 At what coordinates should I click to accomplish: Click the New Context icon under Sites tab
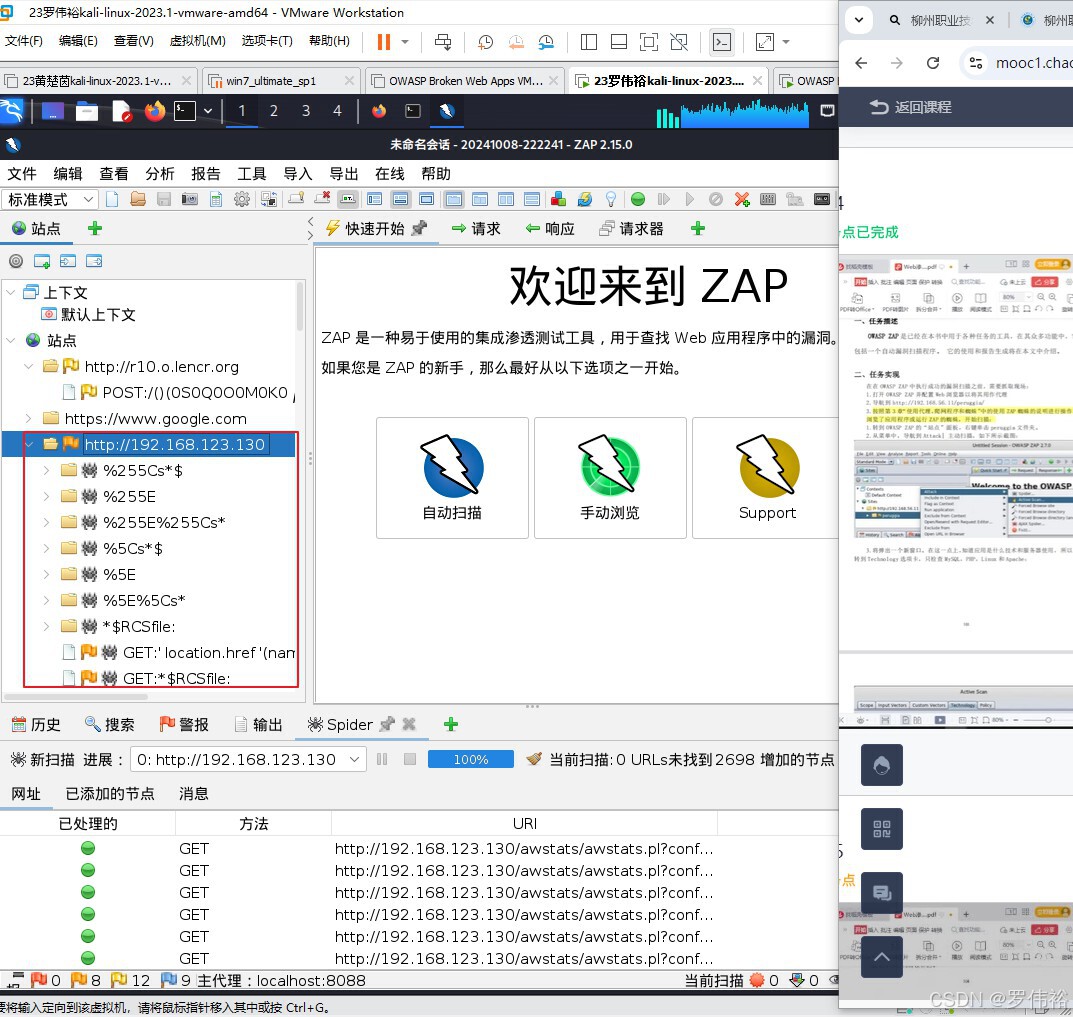(42, 261)
